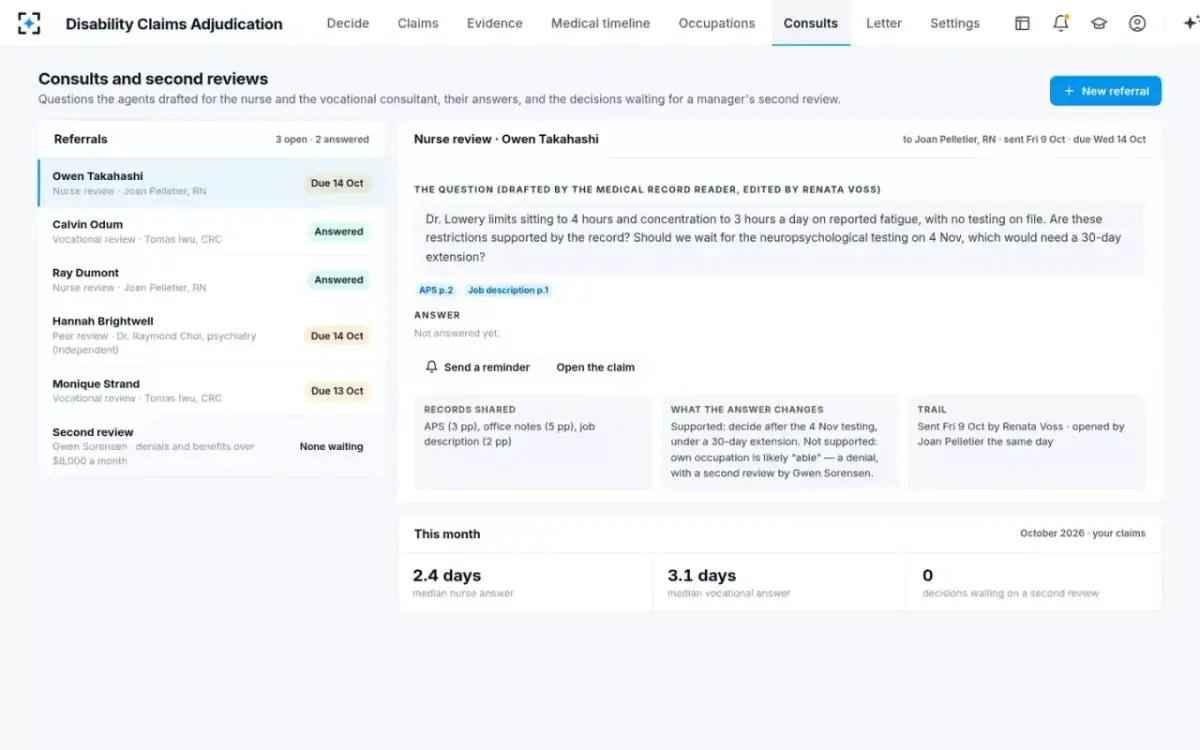Click the graduation cap training icon
The height and width of the screenshot is (750, 1200).
[x=1099, y=23]
